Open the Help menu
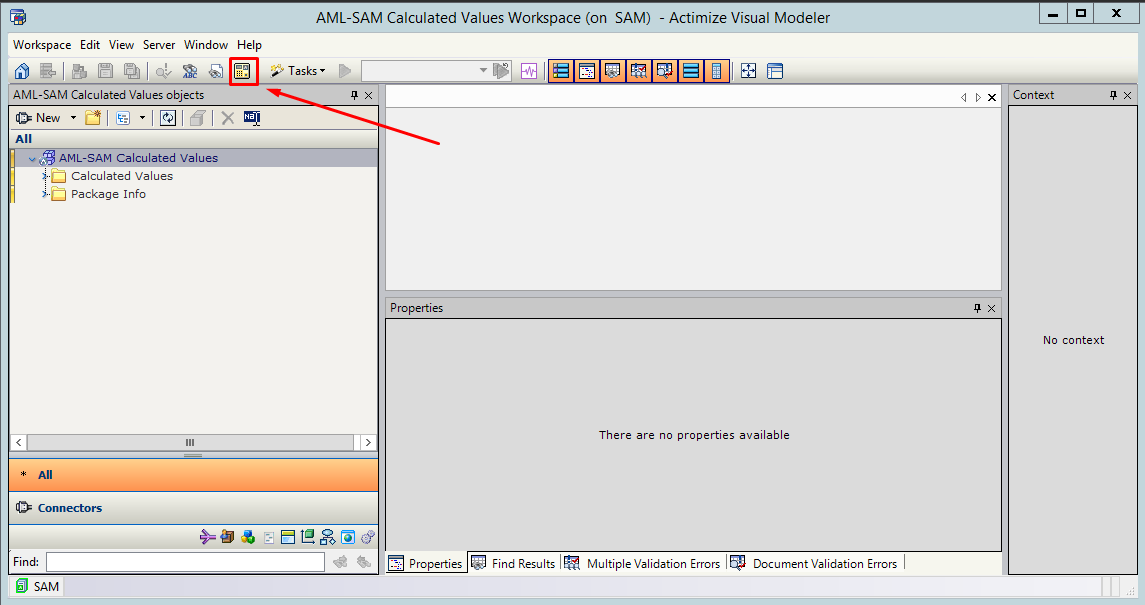This screenshot has width=1145, height=605. pyautogui.click(x=249, y=45)
